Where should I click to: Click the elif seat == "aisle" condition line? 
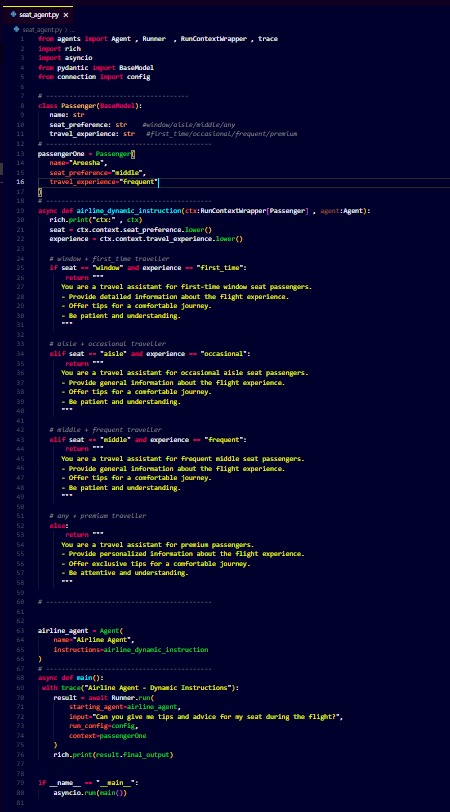150,354
